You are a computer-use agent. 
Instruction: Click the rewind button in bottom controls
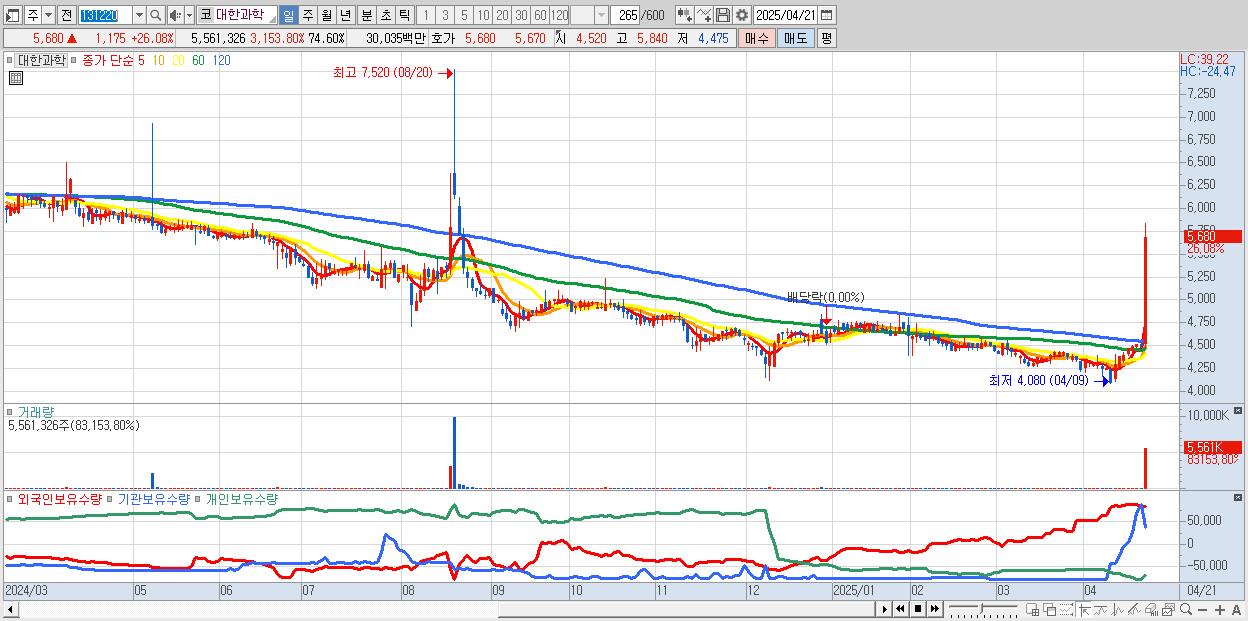click(x=900, y=609)
